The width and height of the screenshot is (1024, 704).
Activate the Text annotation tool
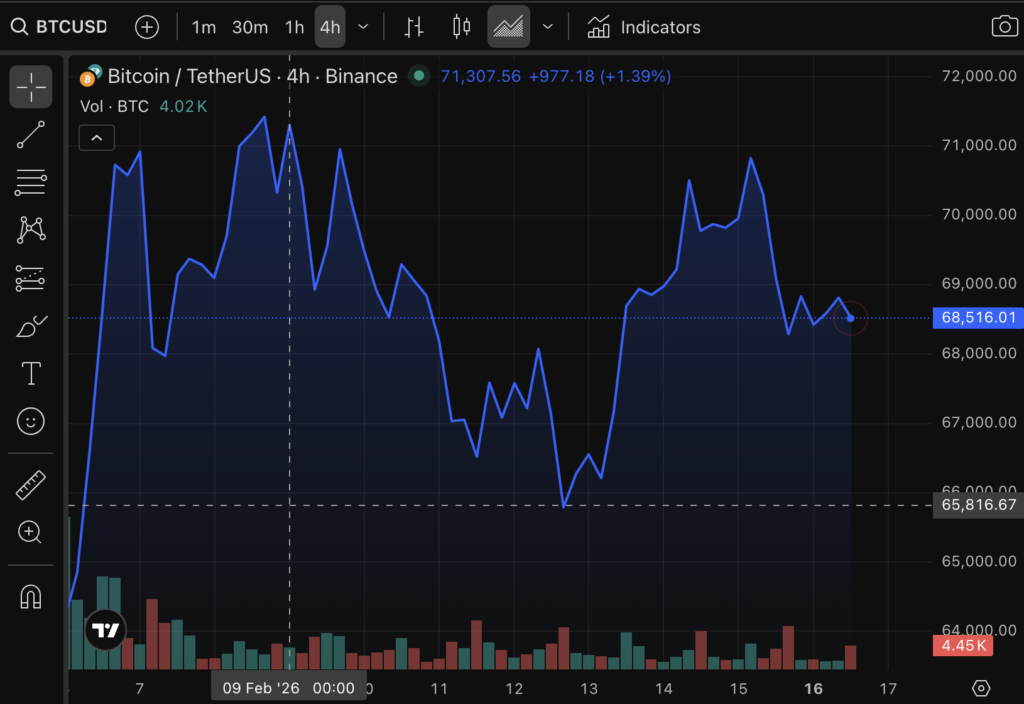31,374
